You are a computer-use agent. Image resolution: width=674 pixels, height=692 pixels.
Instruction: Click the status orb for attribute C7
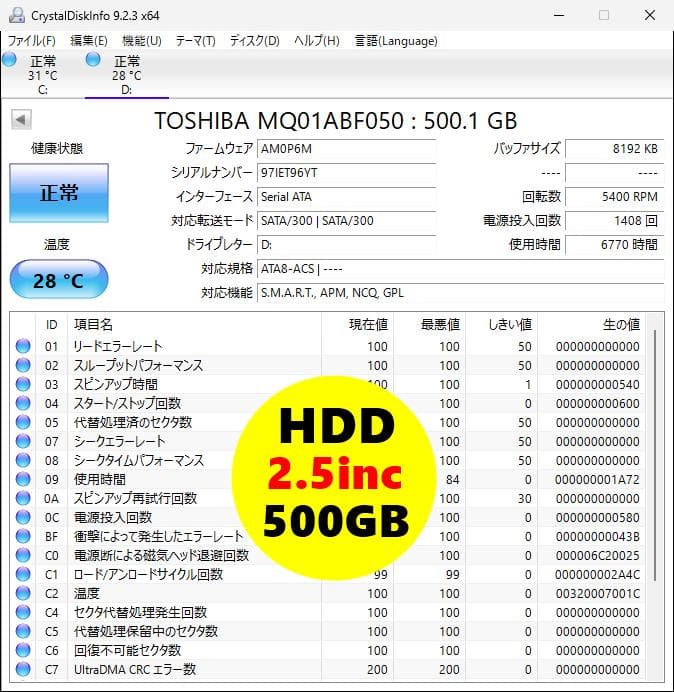click(x=23, y=669)
